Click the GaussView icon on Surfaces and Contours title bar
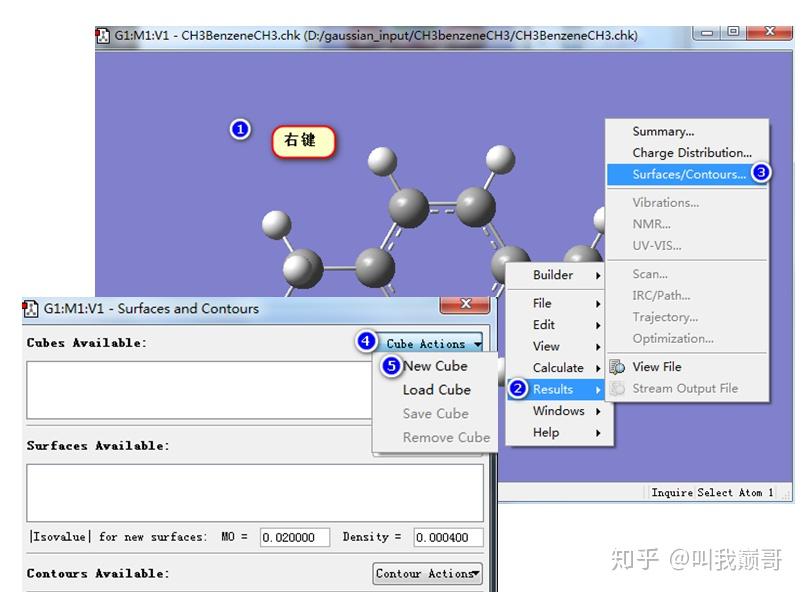 pos(29,309)
